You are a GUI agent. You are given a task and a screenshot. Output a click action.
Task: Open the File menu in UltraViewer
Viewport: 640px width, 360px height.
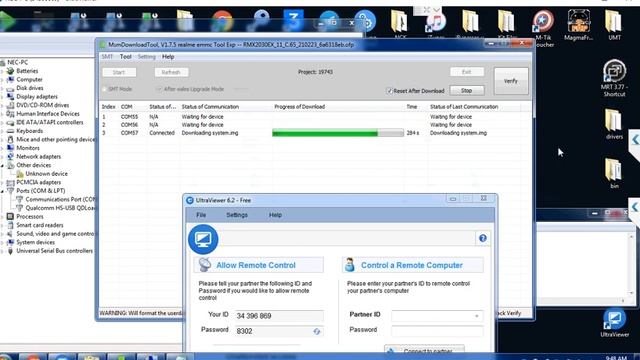click(x=201, y=215)
